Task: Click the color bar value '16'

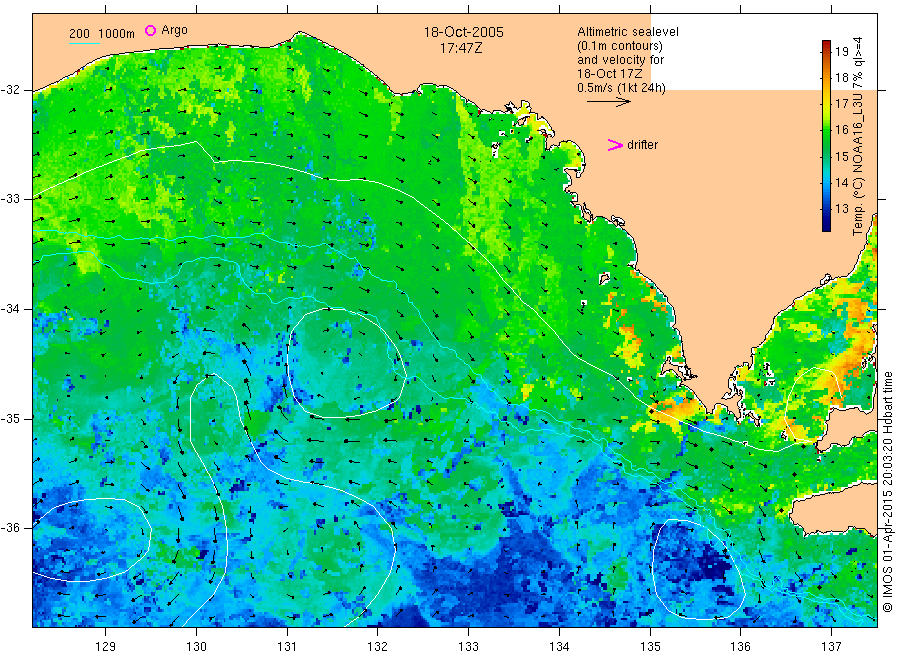Action: 841,130
